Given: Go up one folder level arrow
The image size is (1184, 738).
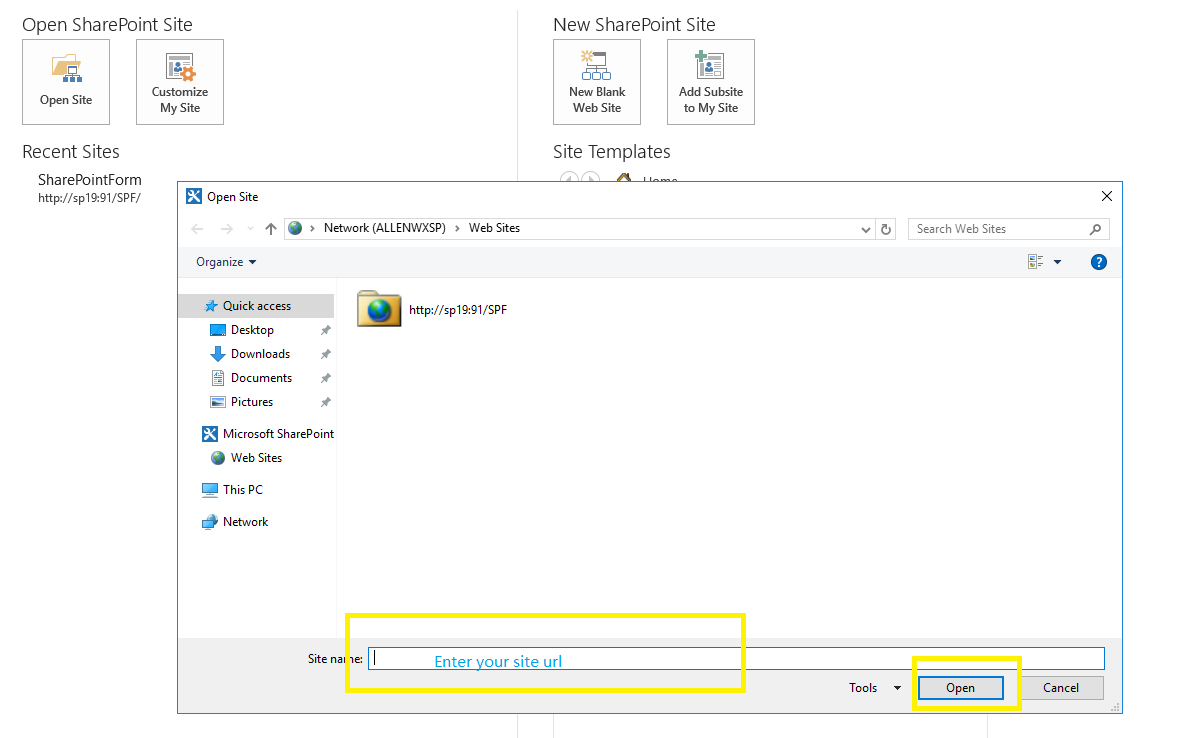Looking at the screenshot, I should [x=270, y=229].
